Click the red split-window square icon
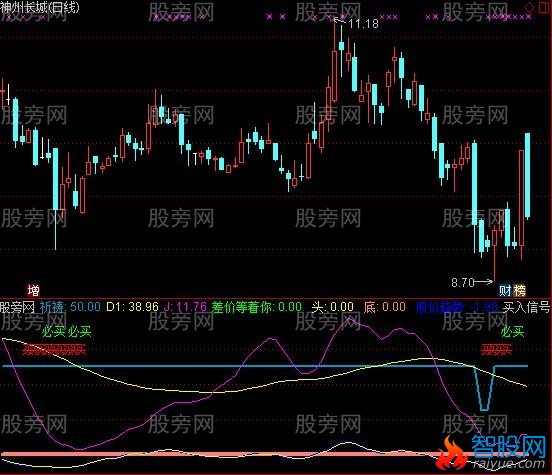The image size is (552, 475). coord(544,7)
